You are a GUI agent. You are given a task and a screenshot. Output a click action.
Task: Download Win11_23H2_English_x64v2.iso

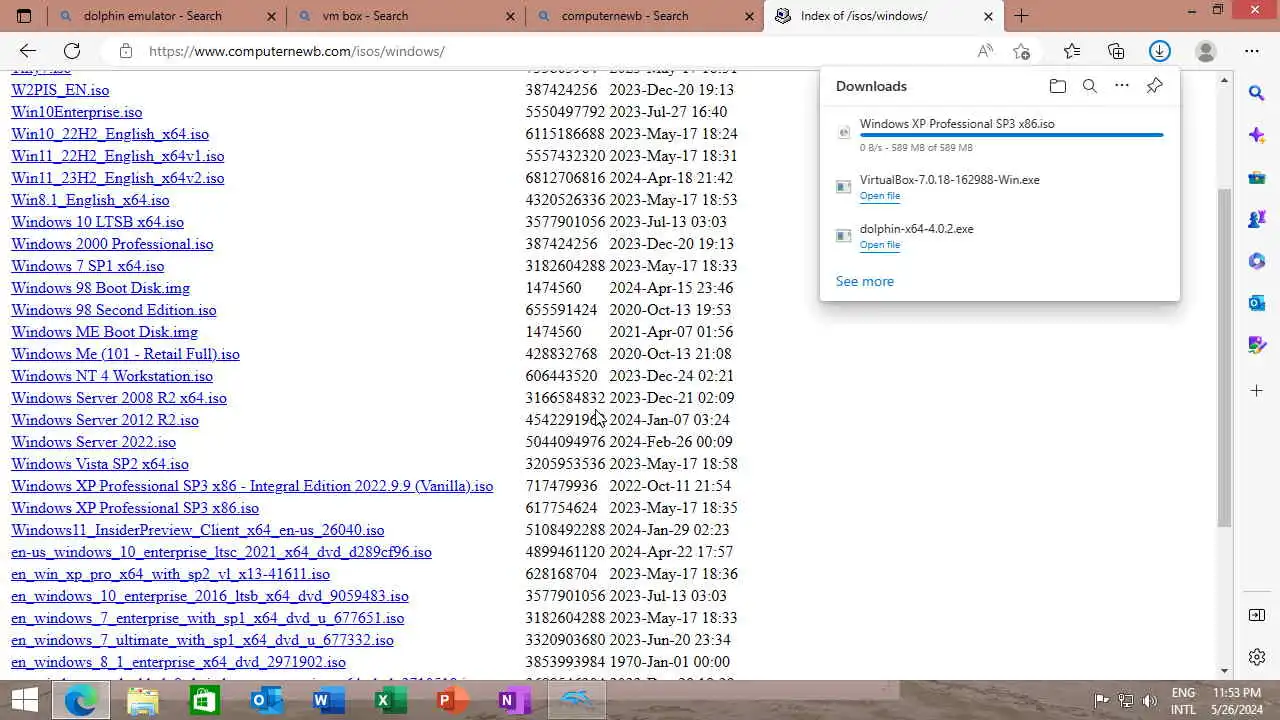[118, 178]
